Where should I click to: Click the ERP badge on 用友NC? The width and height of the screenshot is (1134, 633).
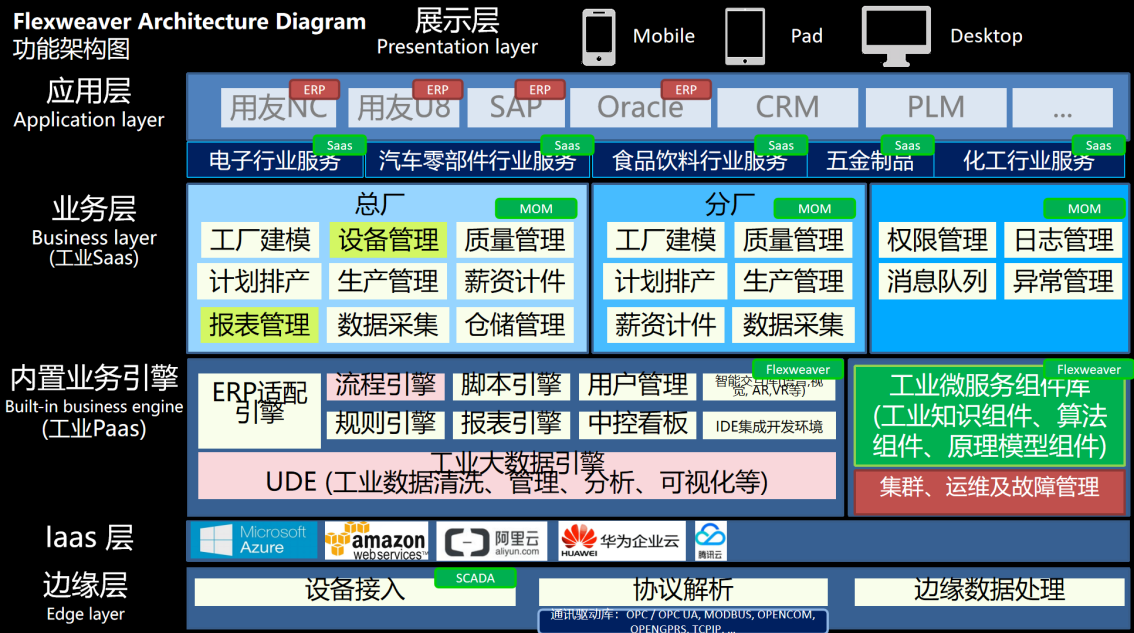pyautogui.click(x=314, y=90)
